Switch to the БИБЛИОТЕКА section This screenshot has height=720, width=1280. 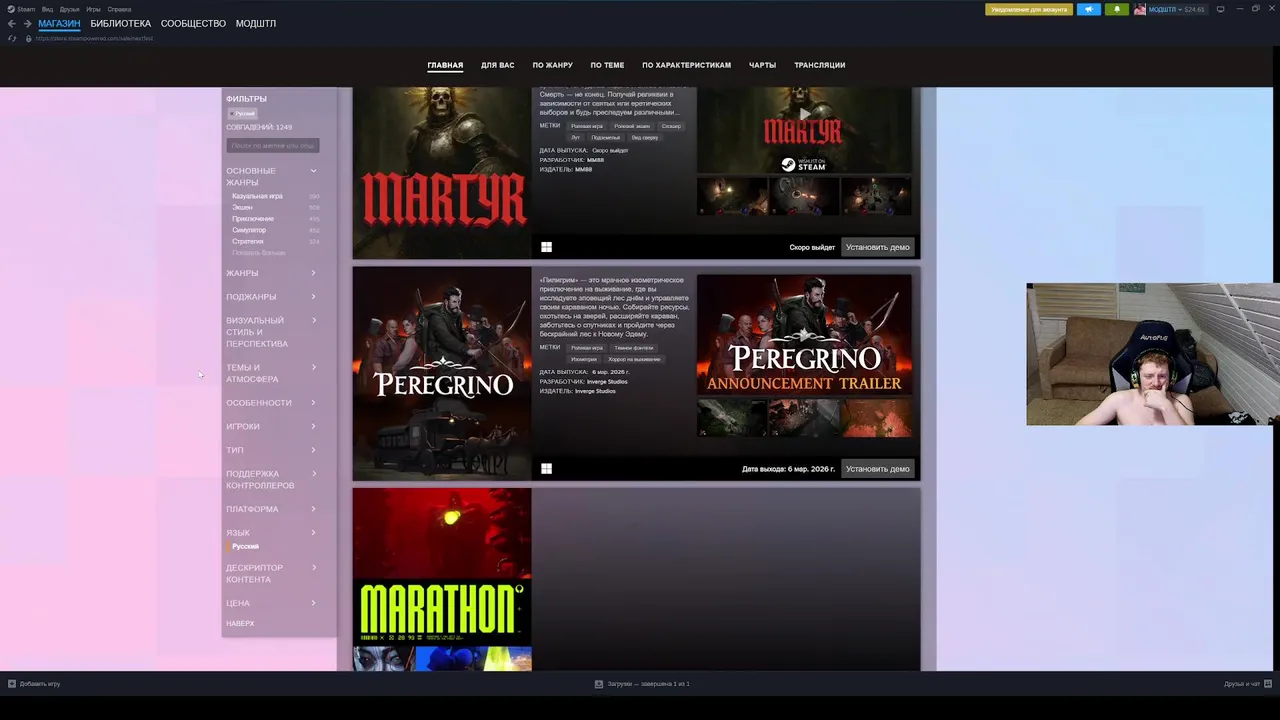pos(120,23)
